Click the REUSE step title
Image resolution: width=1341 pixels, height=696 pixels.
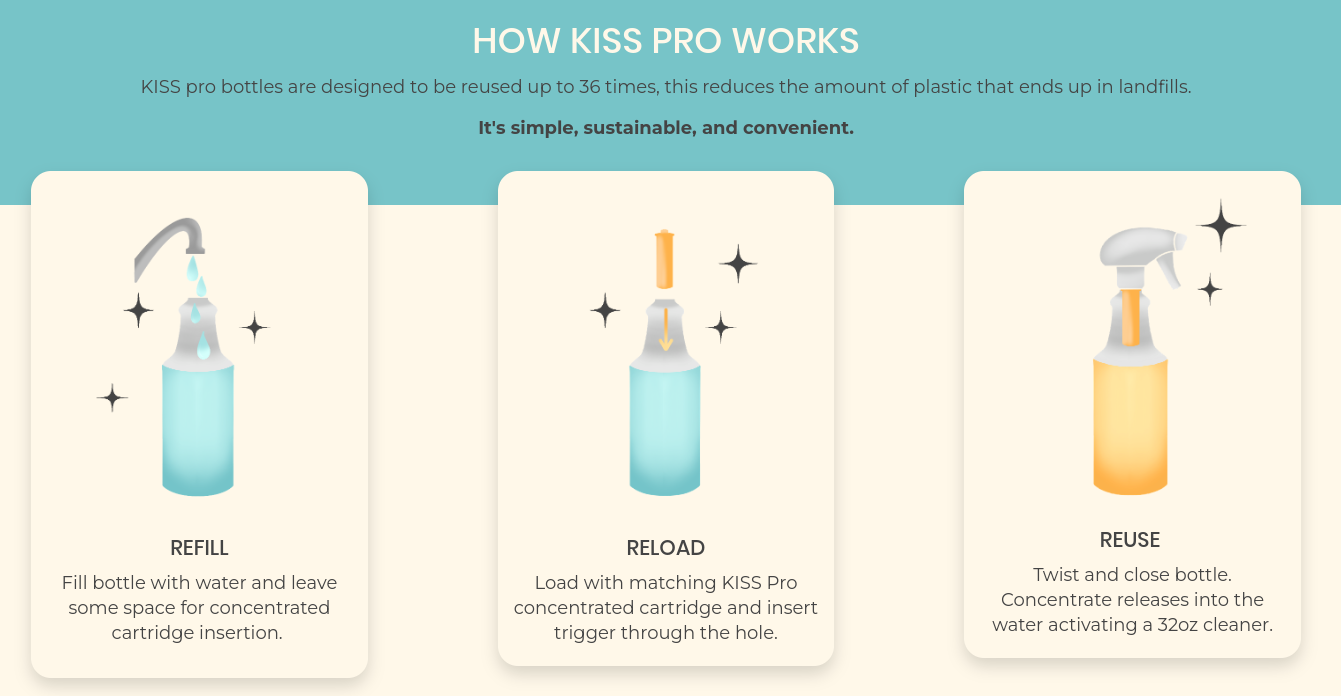1130,540
